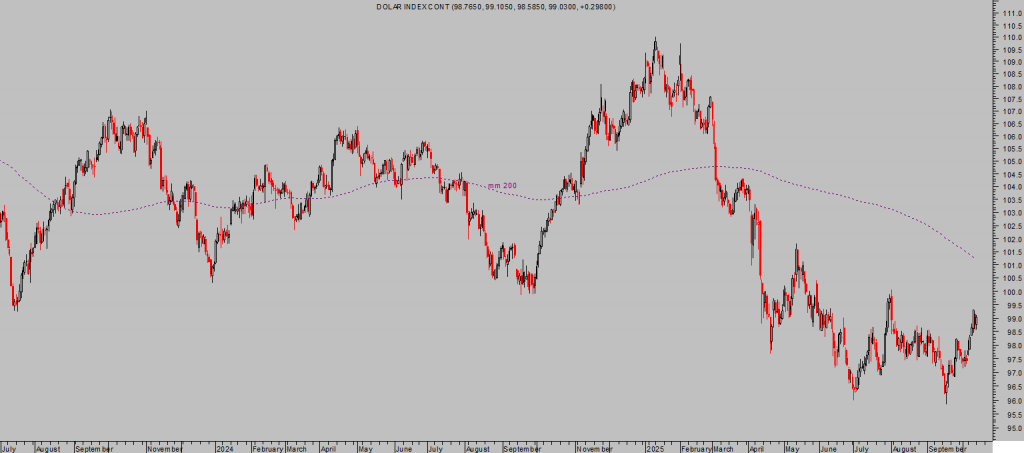Screen dimensions: 1024x453
Task: Select the mm 200 moving average label
Action: coord(502,185)
